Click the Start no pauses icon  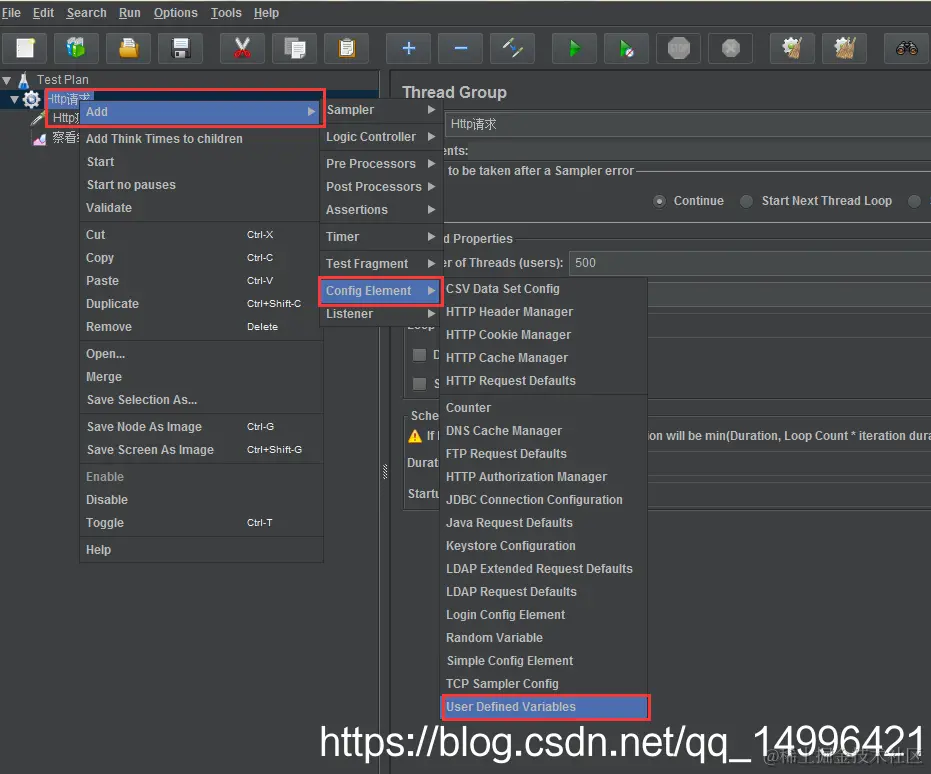pyautogui.click(x=626, y=48)
